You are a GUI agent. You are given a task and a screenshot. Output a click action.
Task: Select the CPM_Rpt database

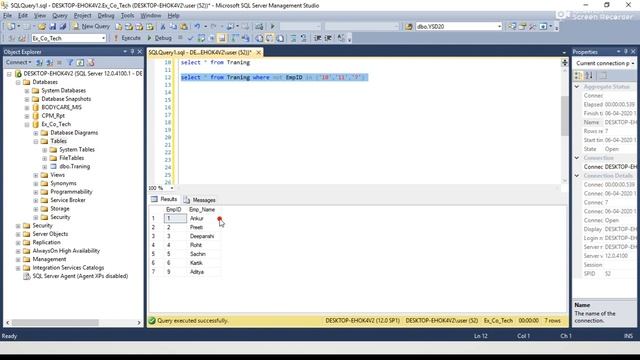click(53, 116)
